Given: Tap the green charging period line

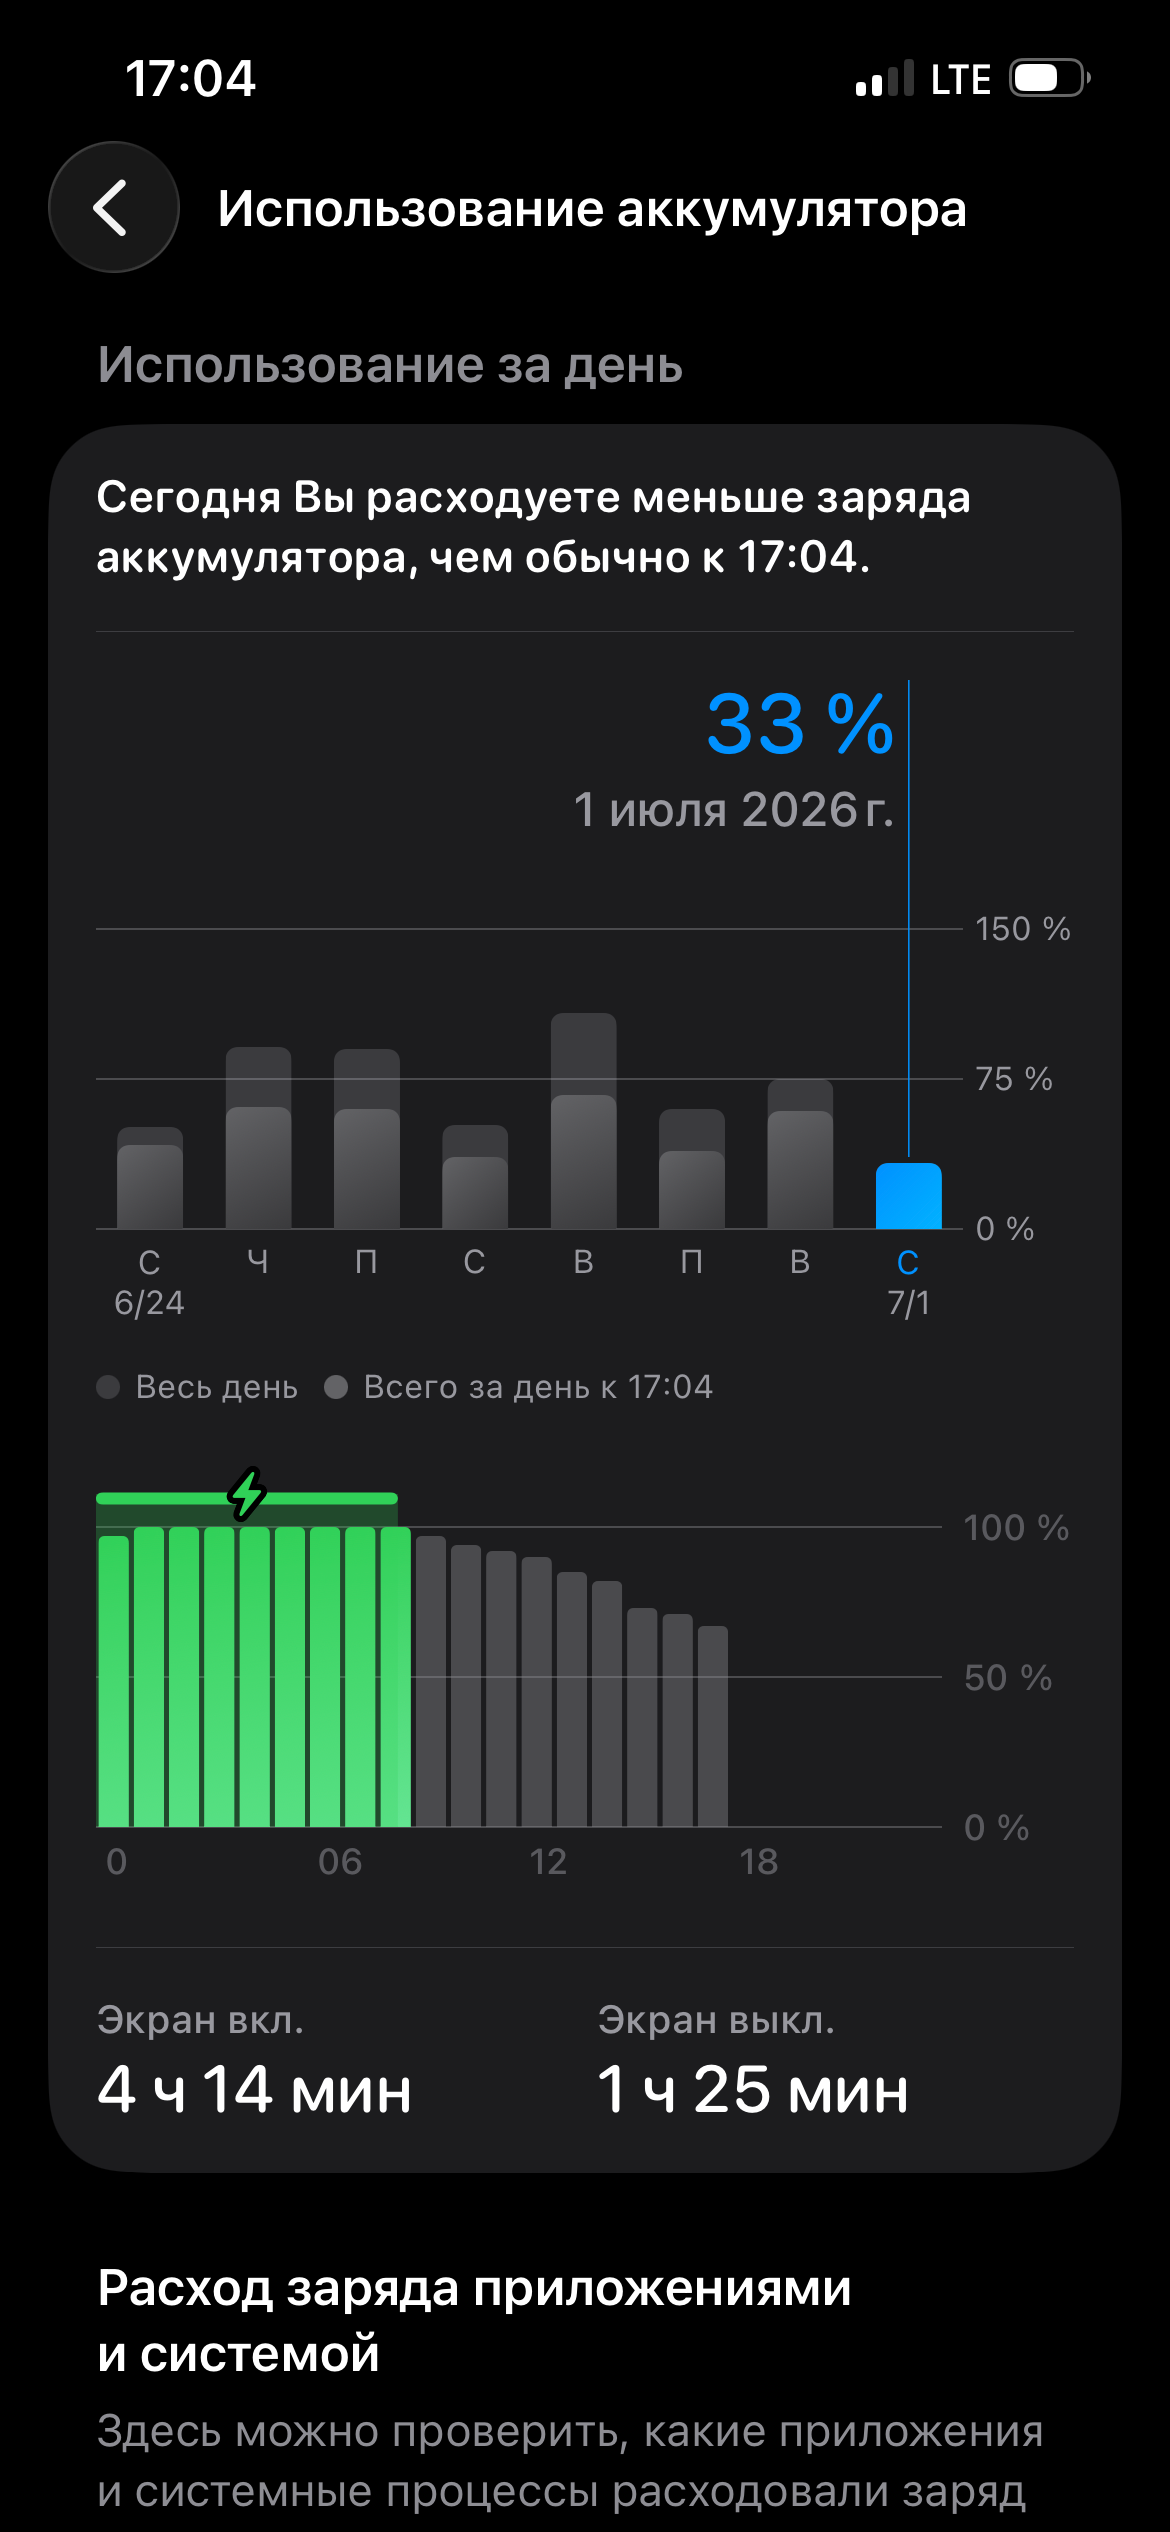Looking at the screenshot, I should 247,1498.
